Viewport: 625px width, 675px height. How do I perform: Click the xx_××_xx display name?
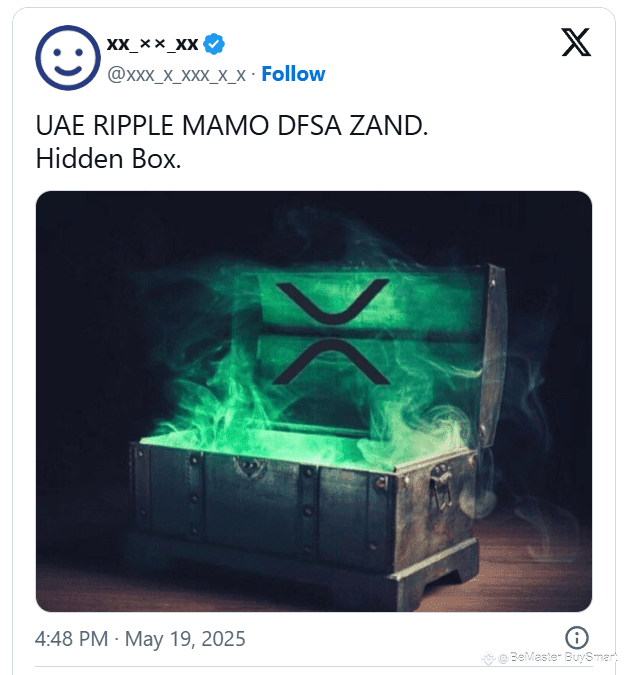[x=152, y=44]
